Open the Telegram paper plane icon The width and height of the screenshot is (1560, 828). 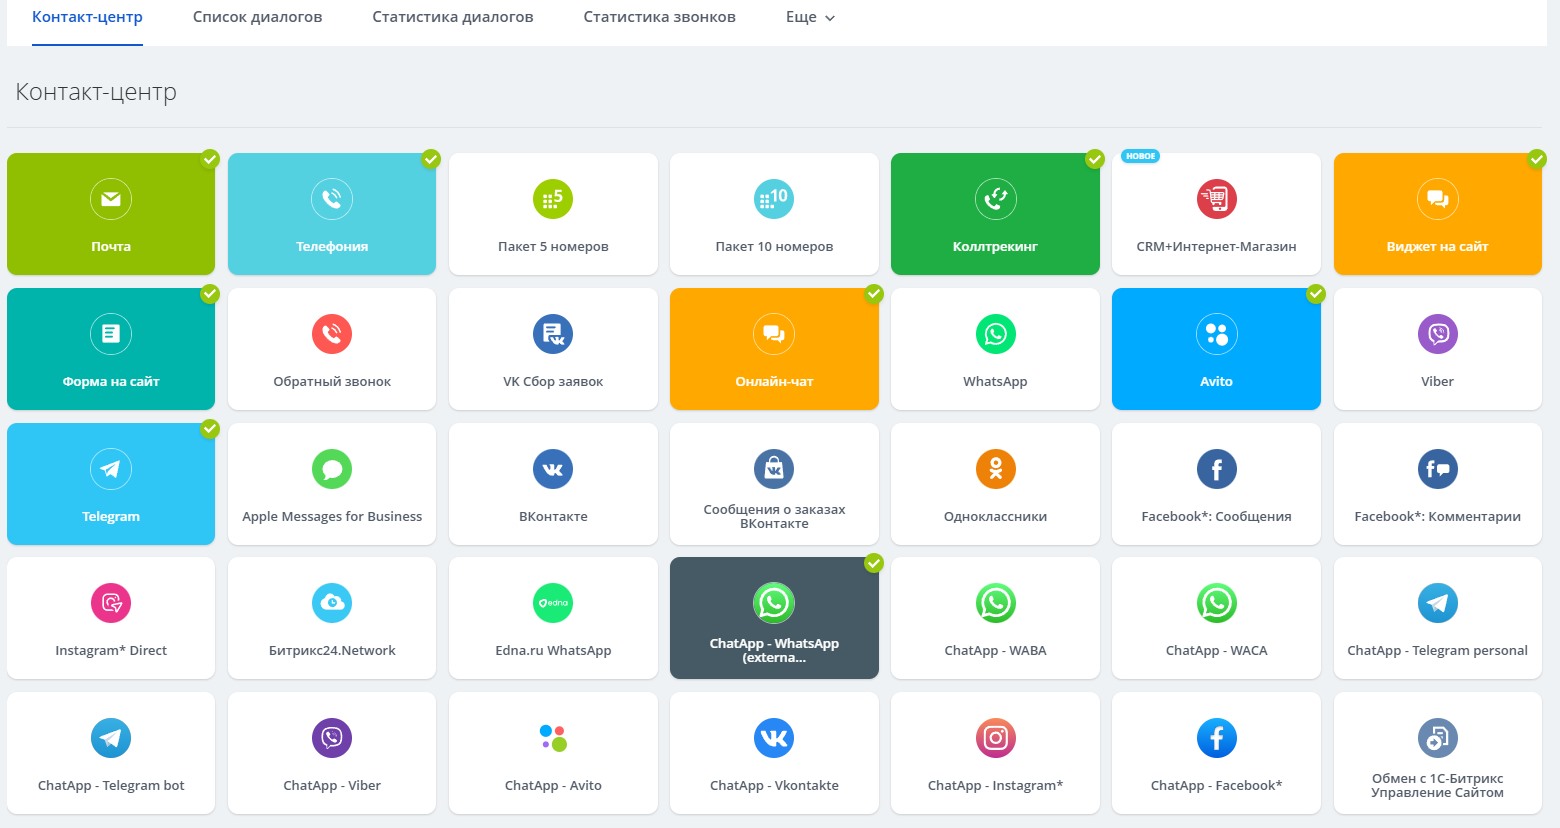point(111,469)
